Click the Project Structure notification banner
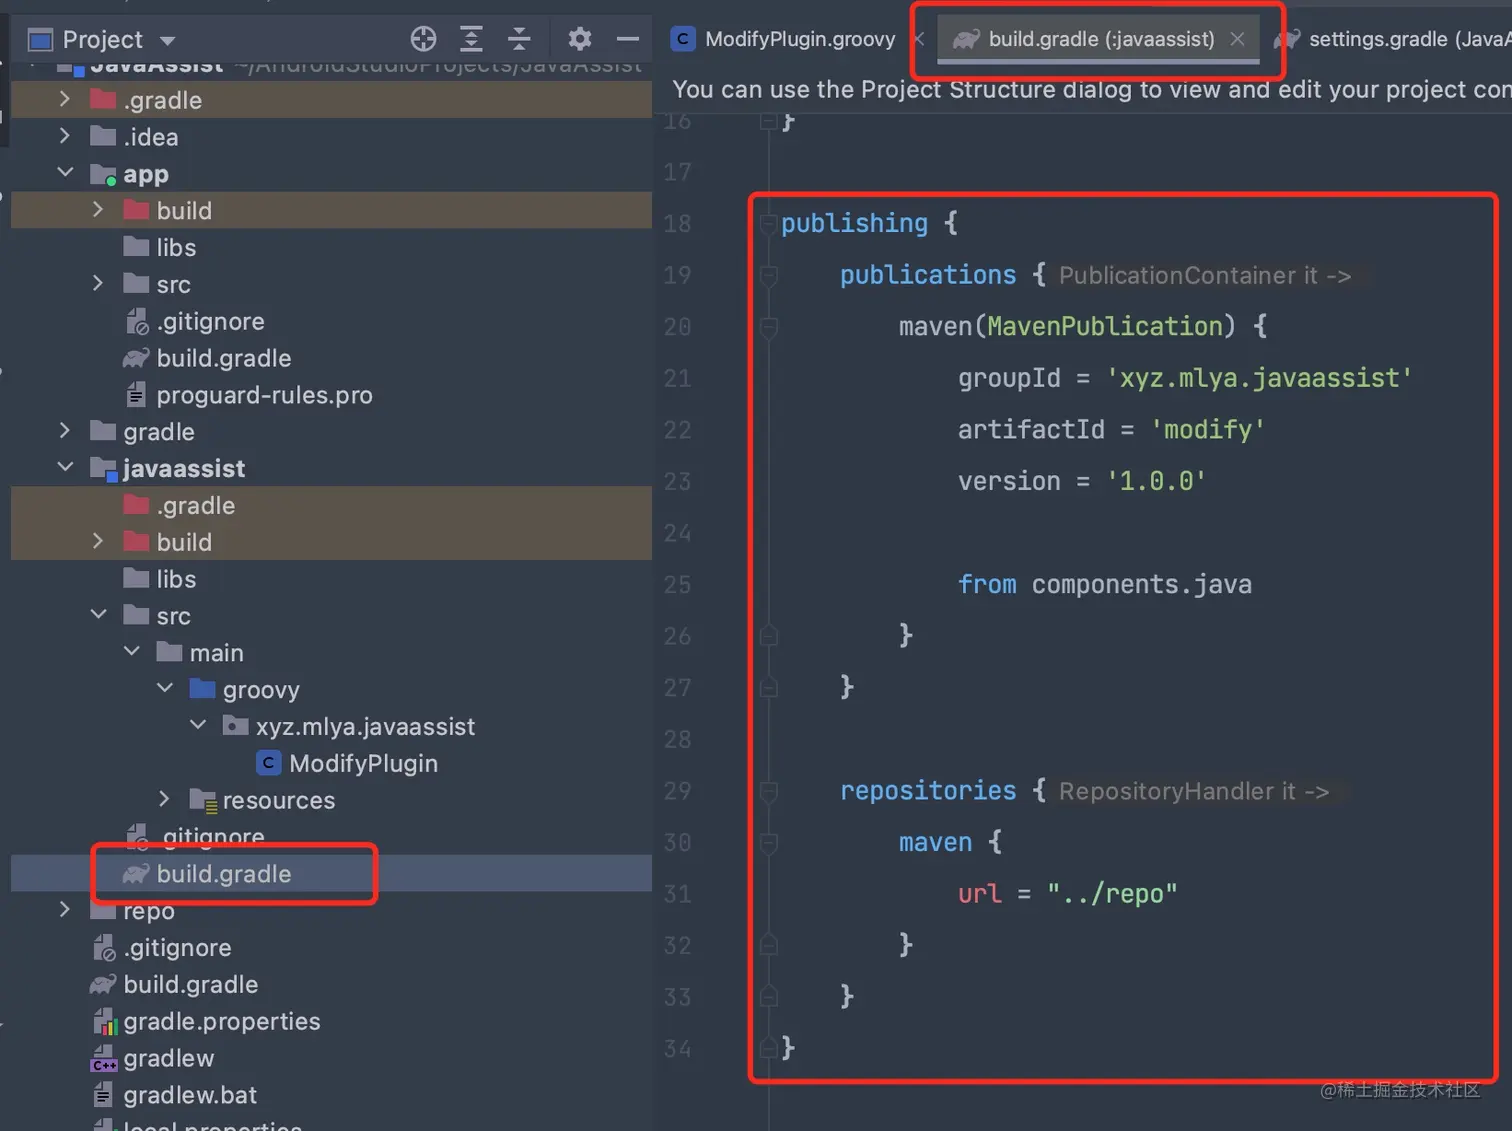Screen dimensions: 1512x1131 tap(1083, 89)
